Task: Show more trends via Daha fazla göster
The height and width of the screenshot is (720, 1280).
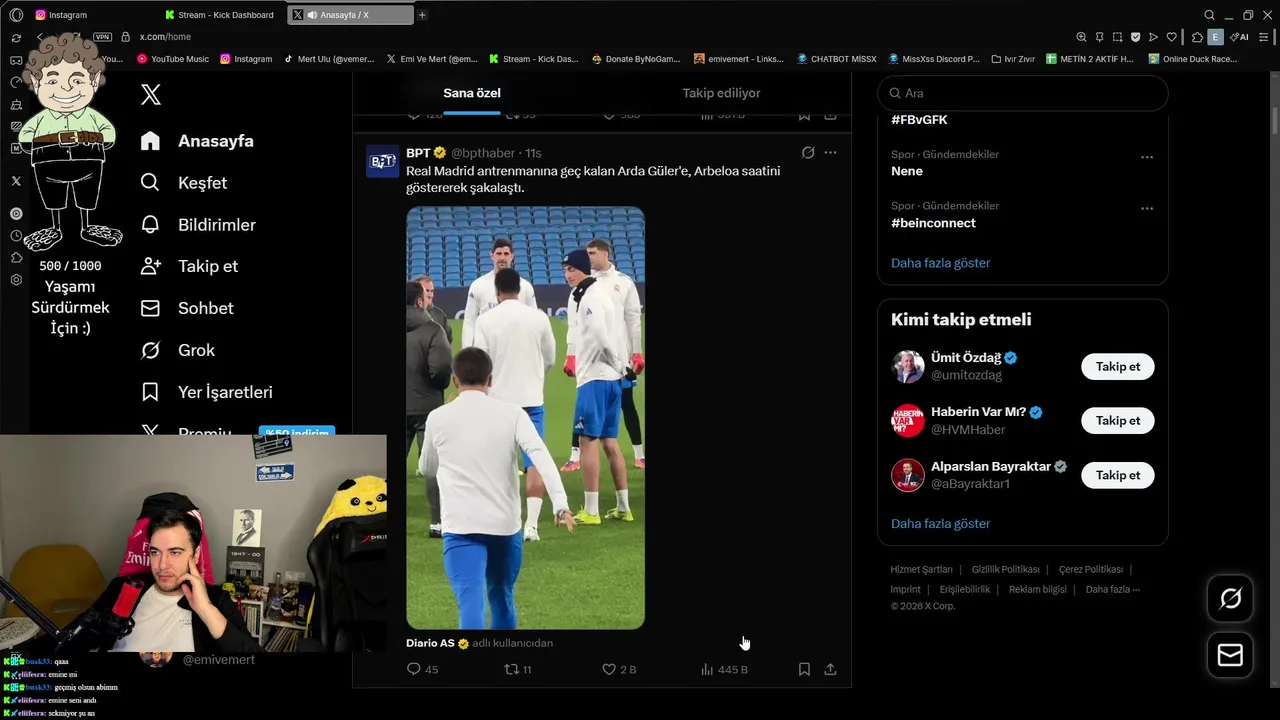Action: (x=940, y=263)
